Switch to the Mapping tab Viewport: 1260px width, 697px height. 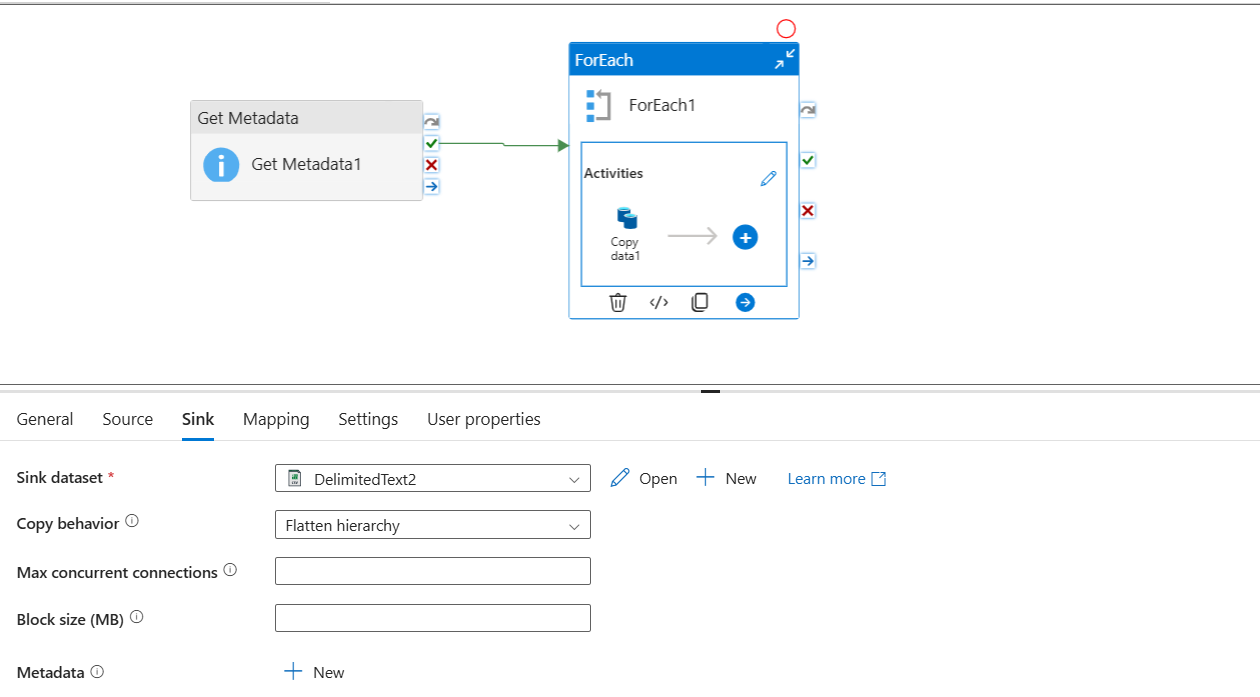(x=276, y=419)
